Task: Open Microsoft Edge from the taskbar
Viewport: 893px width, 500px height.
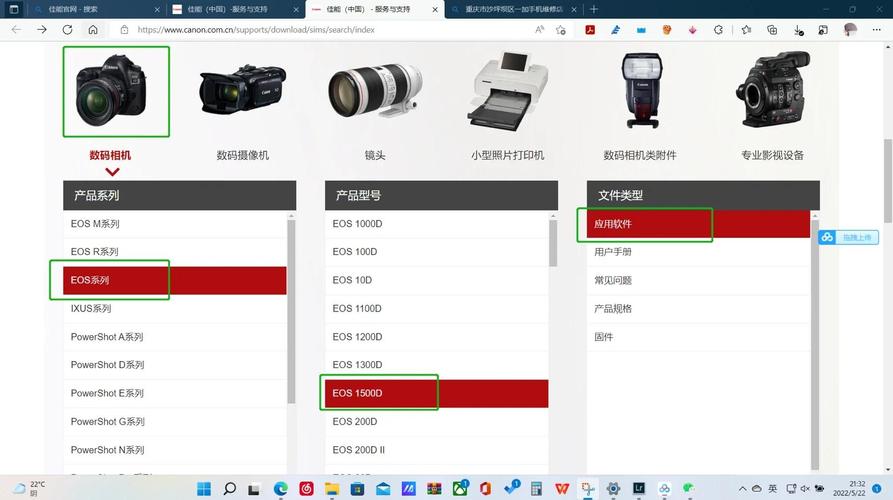Action: 280,489
